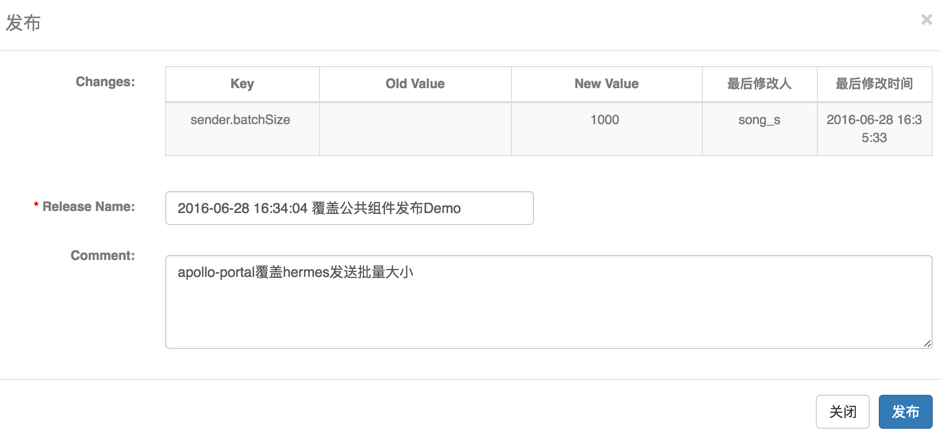Click the song_s modifier cell
The image size is (942, 432).
[x=759, y=120]
